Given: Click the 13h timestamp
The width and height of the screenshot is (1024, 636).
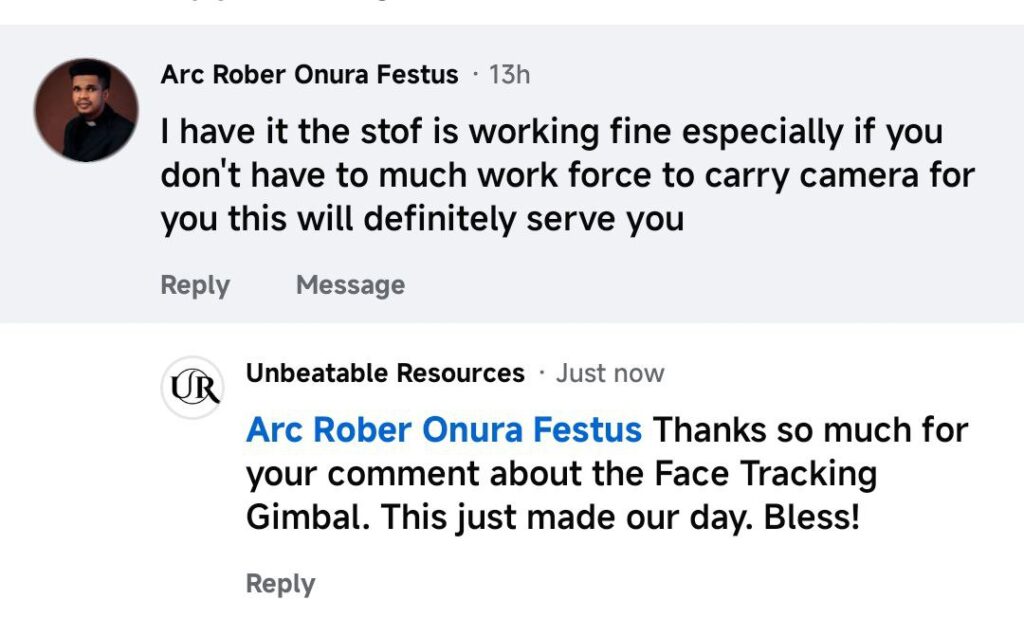Looking at the screenshot, I should point(509,75).
